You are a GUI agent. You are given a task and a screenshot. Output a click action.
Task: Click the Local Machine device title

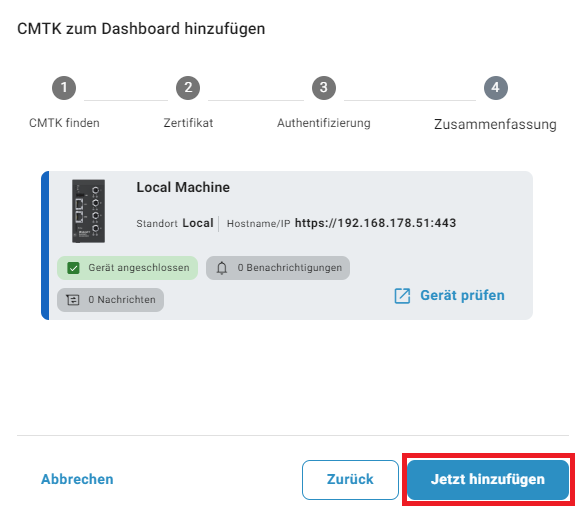[183, 187]
